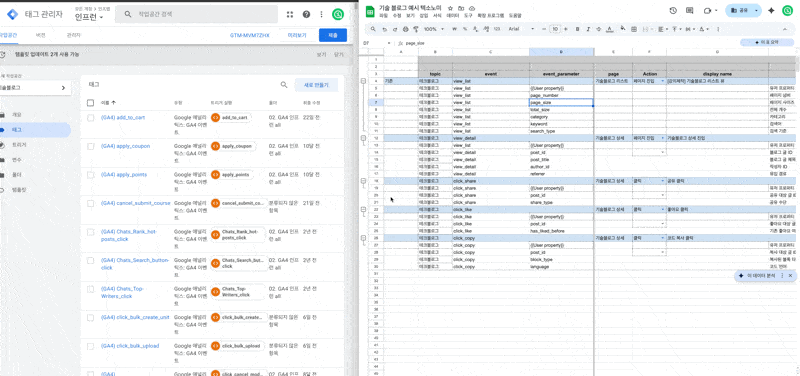This screenshot has width=800, height=376.
Task: Click Google Tag Manager logo
Action: [12, 14]
